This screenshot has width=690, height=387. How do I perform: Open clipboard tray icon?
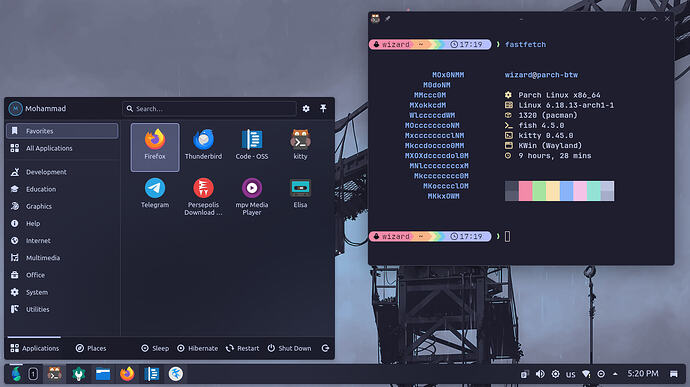pos(525,374)
